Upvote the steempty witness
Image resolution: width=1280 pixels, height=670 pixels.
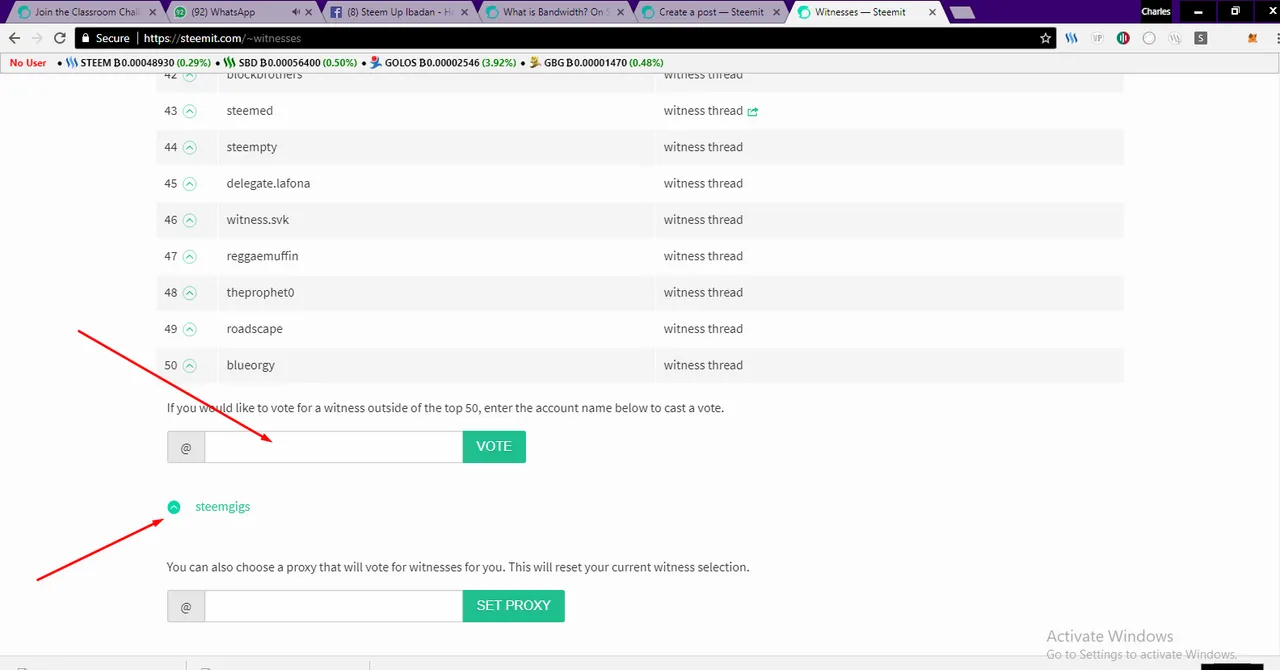pos(190,147)
